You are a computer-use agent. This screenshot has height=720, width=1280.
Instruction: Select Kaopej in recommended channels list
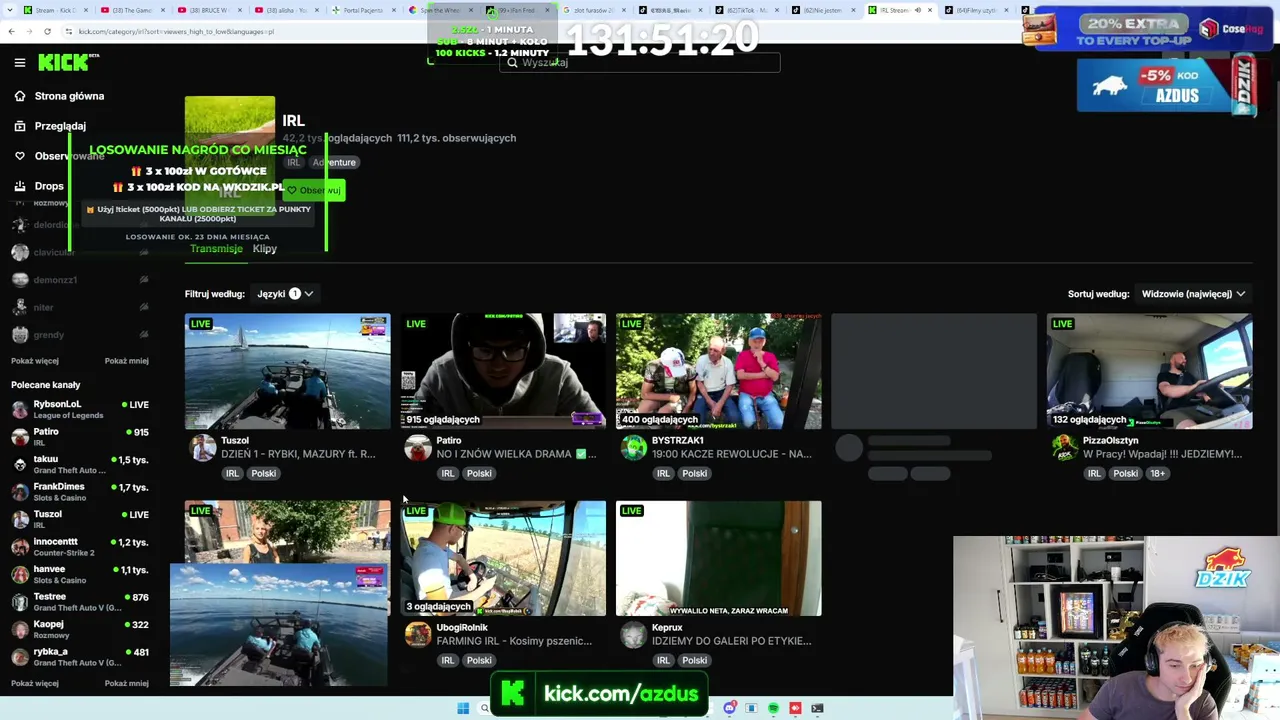[x=80, y=629]
